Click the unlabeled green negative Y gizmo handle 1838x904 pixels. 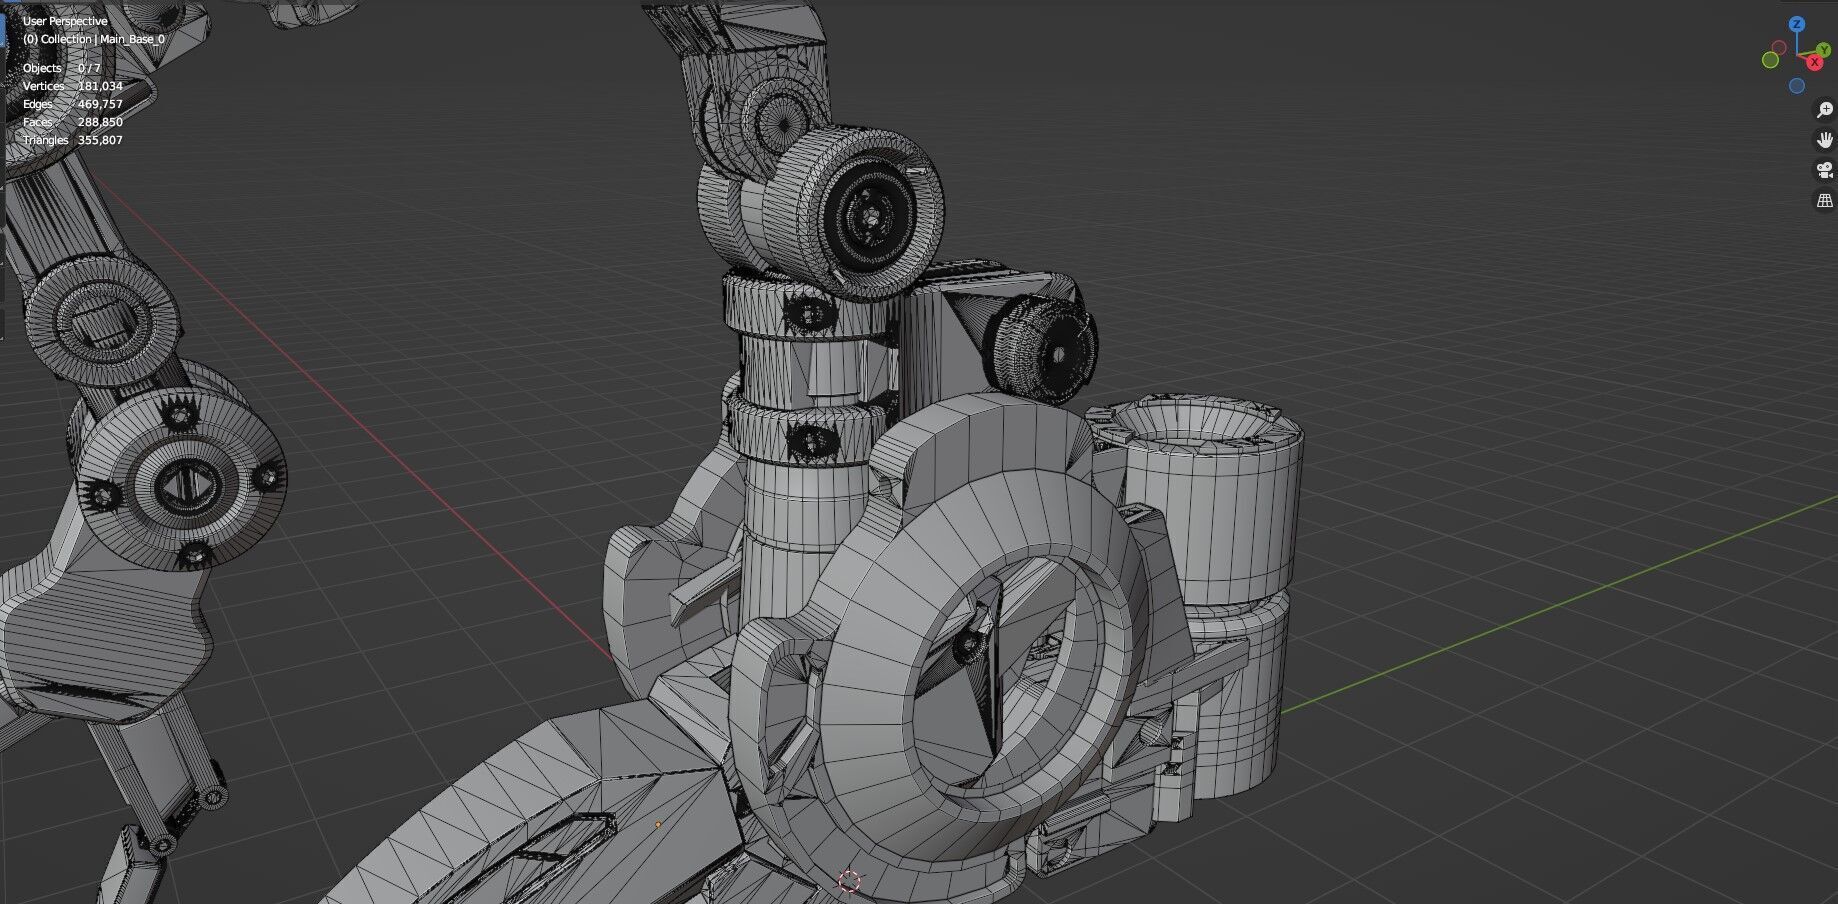1770,60
